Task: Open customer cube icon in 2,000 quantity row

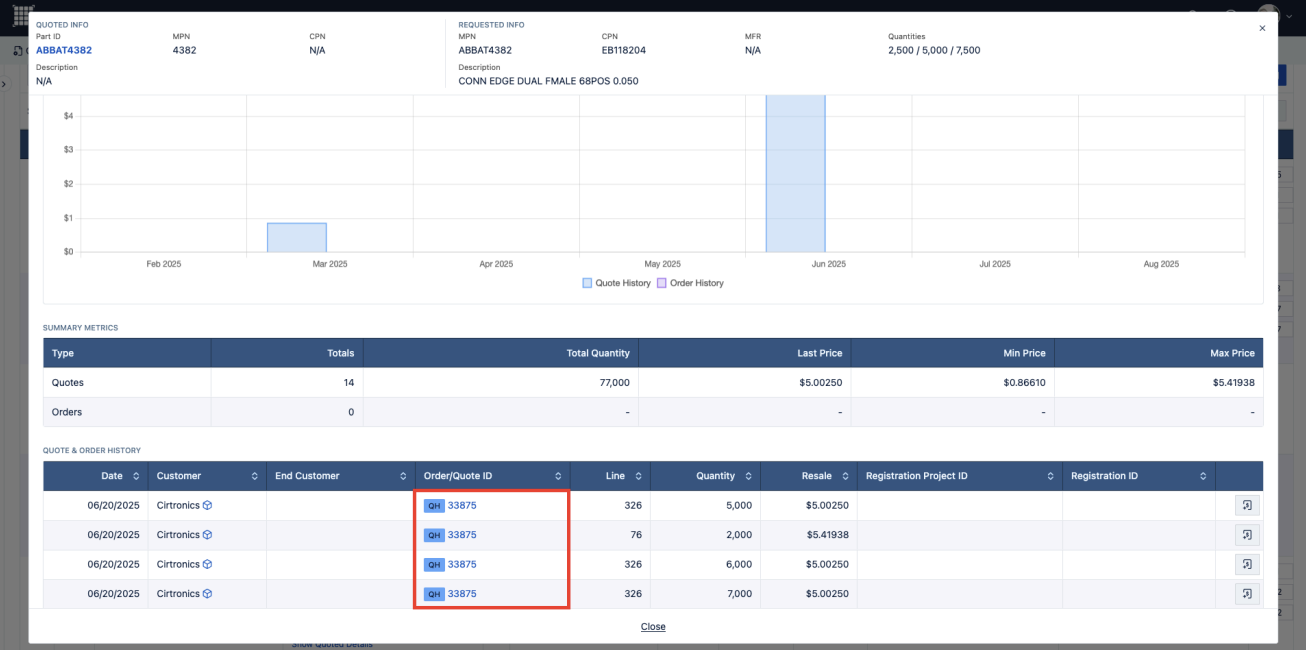Action: (x=207, y=535)
